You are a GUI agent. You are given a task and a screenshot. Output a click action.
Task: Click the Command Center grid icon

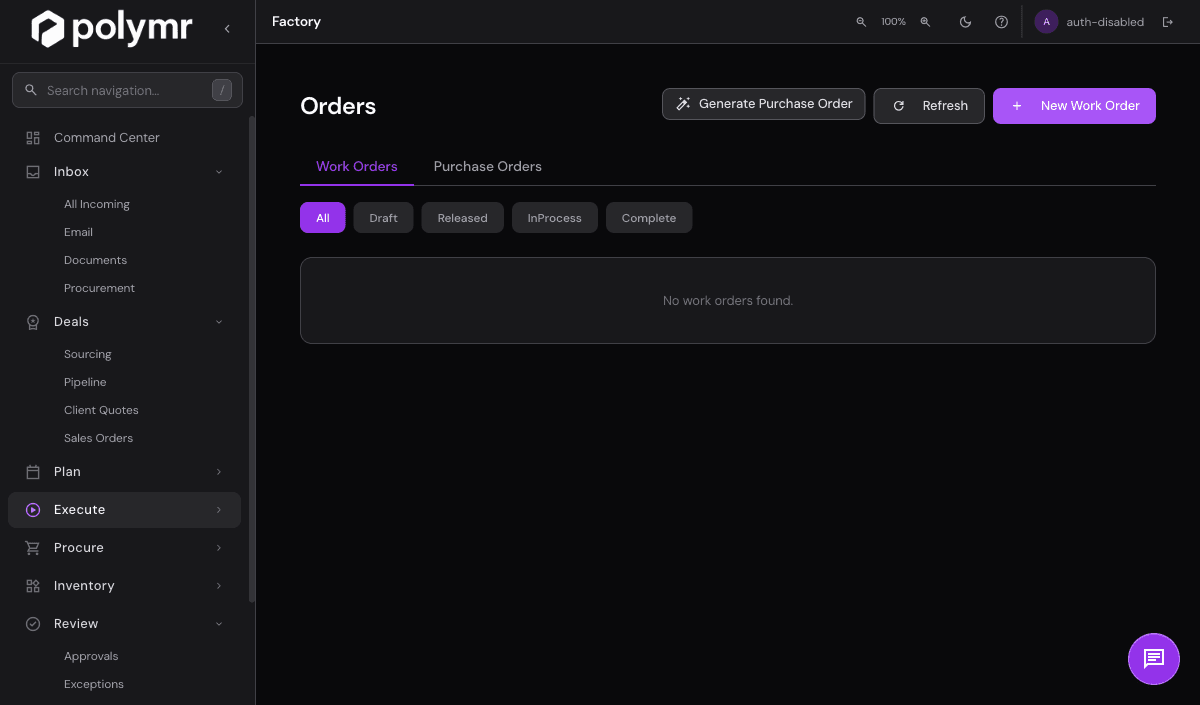pos(33,138)
